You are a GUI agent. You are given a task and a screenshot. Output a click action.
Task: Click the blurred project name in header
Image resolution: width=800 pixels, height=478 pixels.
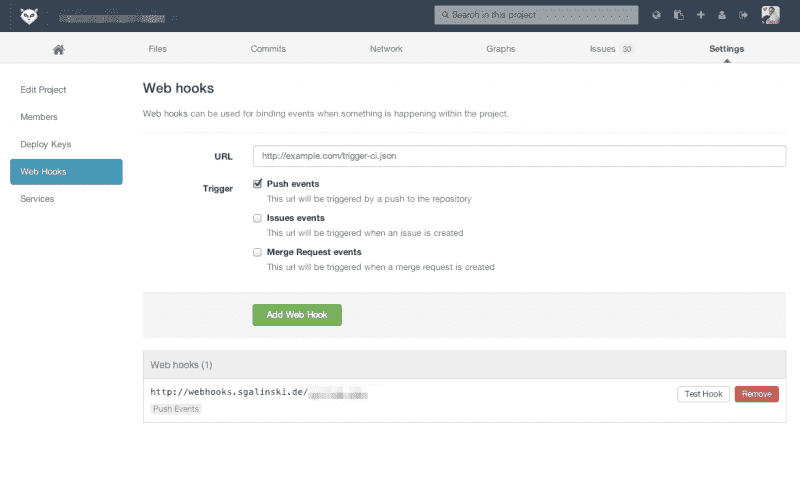[x=112, y=18]
